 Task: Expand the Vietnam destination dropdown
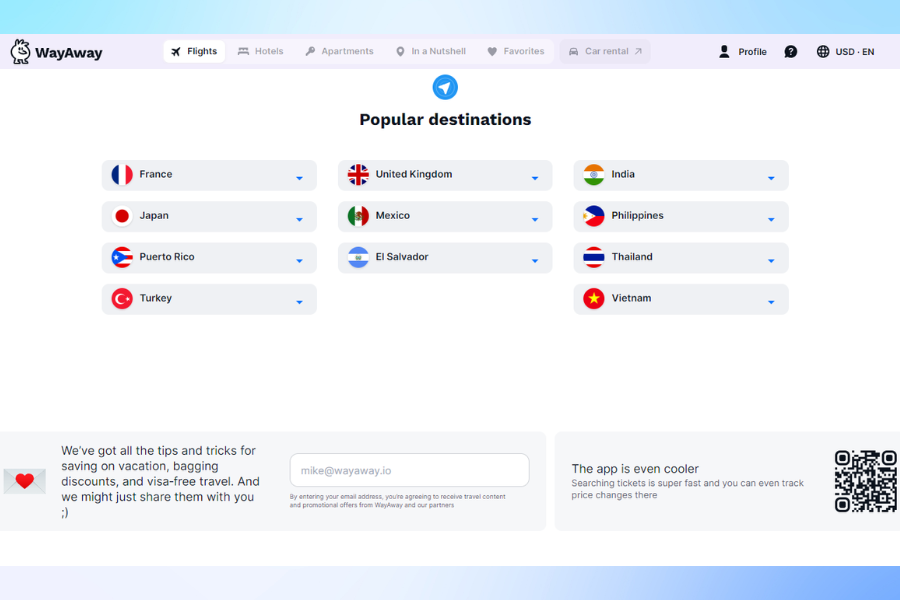[771, 302]
